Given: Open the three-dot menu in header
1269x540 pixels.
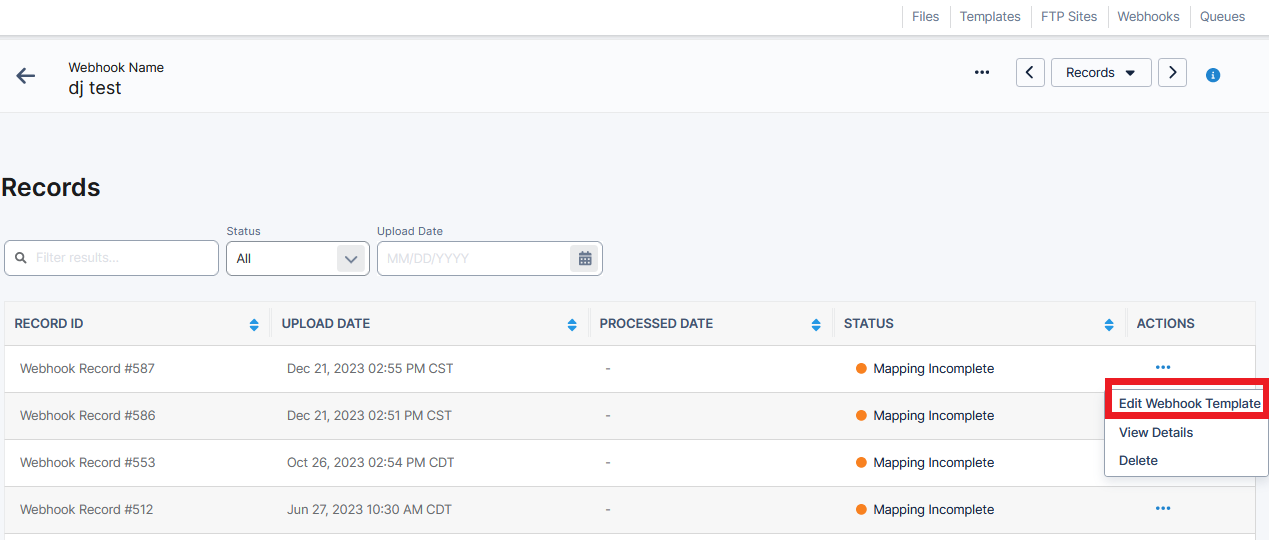Looking at the screenshot, I should tap(981, 73).
